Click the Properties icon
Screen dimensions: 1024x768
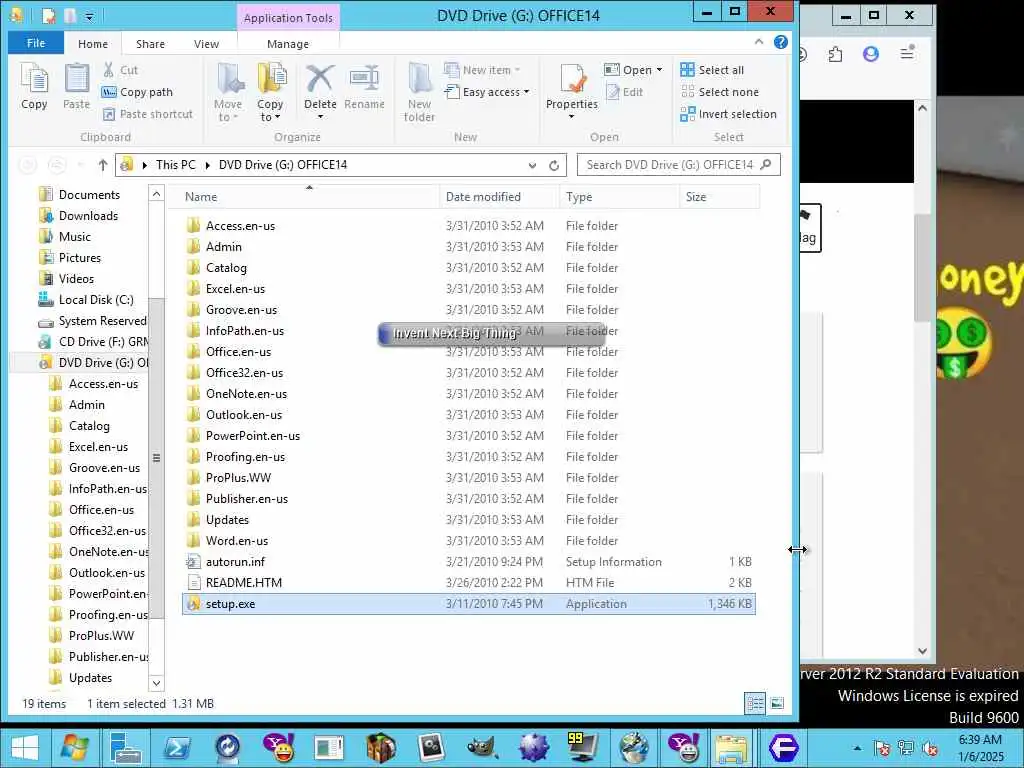tap(572, 80)
